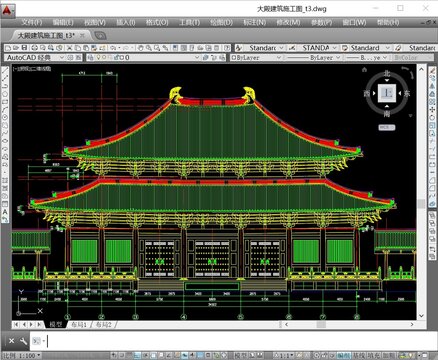Click the ViewCube 上 top face
438x360 pixels.
(387, 93)
